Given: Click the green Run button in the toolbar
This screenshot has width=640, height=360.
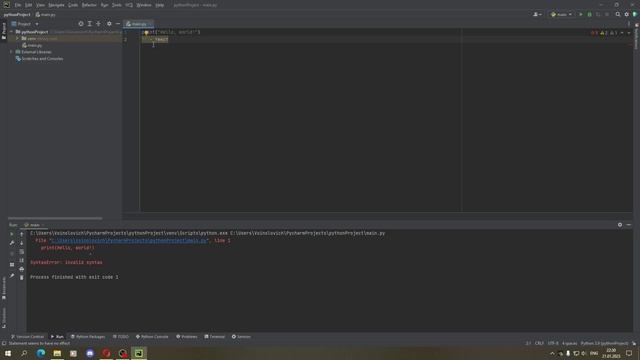Looking at the screenshot, I should (x=581, y=15).
